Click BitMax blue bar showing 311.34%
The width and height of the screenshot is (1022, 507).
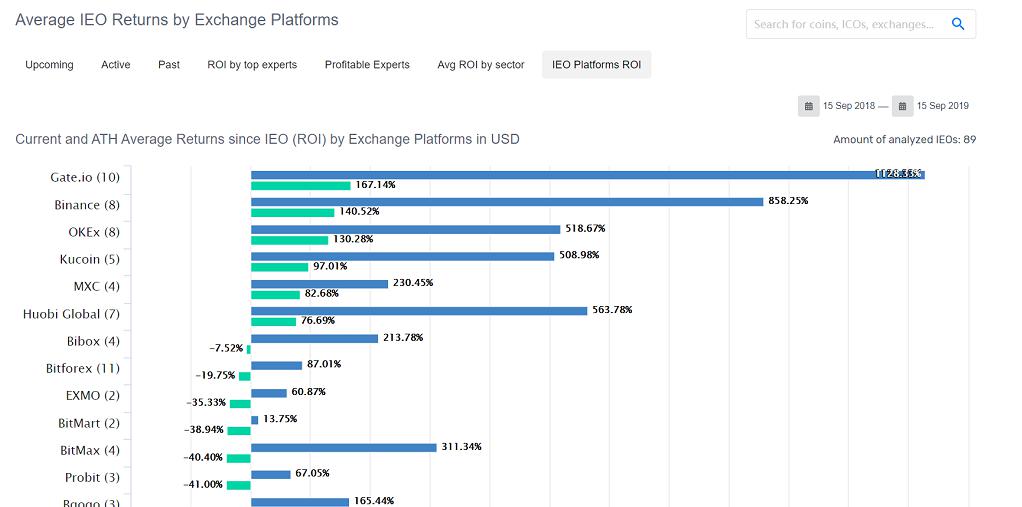coord(343,448)
